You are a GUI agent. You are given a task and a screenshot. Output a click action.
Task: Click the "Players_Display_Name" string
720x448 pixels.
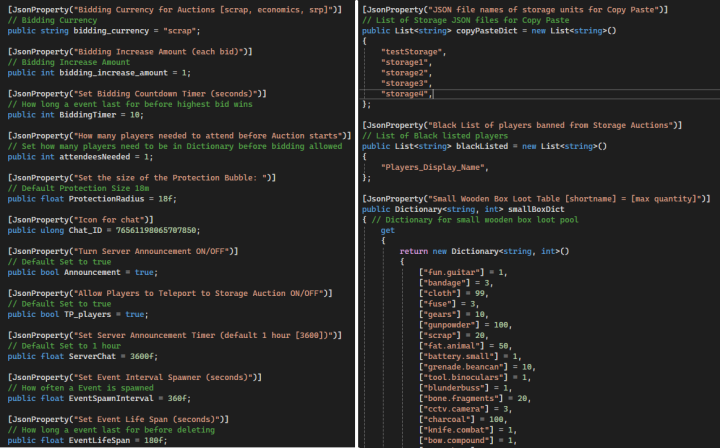(x=427, y=166)
